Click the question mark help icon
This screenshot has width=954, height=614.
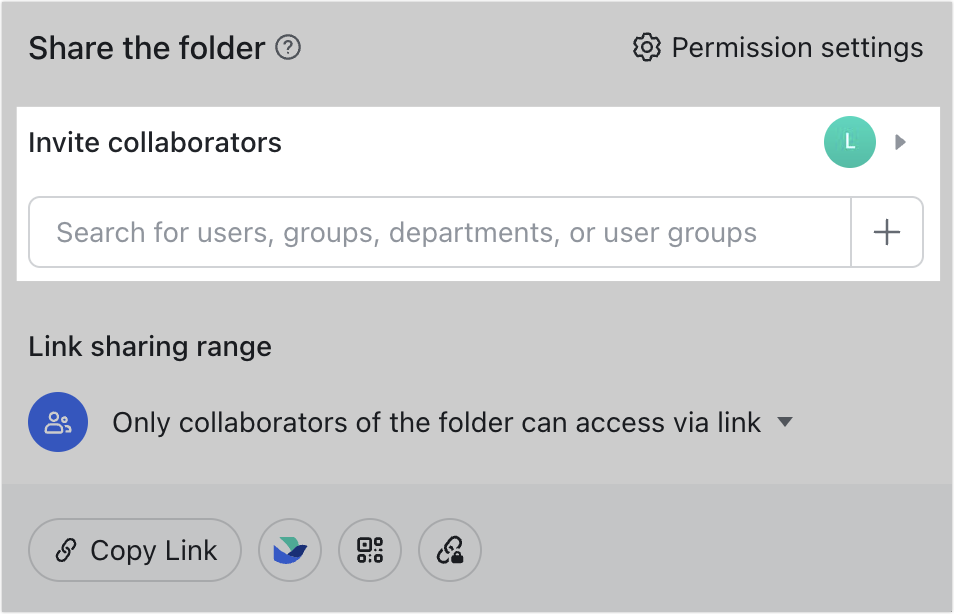[287, 47]
